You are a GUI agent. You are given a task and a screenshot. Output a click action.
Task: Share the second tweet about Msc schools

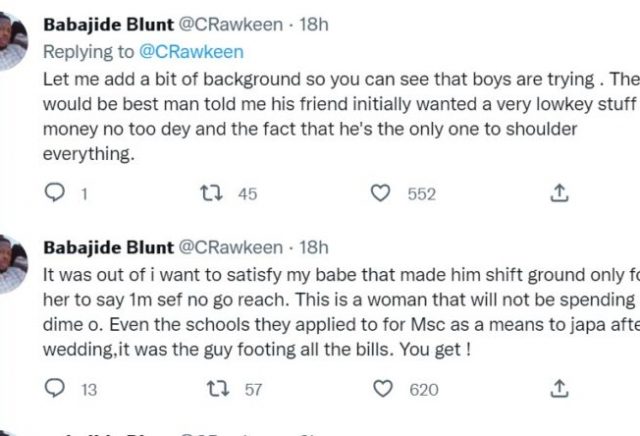coord(560,388)
